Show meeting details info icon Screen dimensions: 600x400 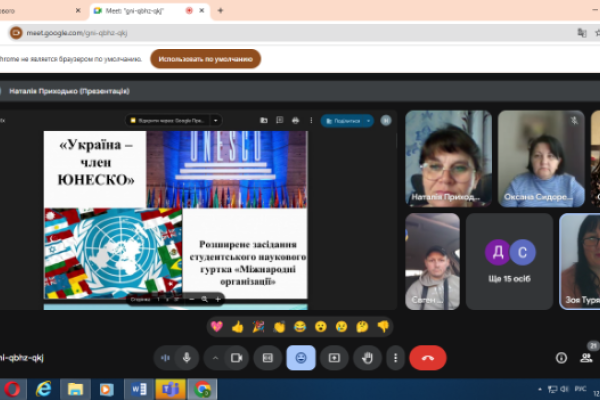(x=560, y=357)
